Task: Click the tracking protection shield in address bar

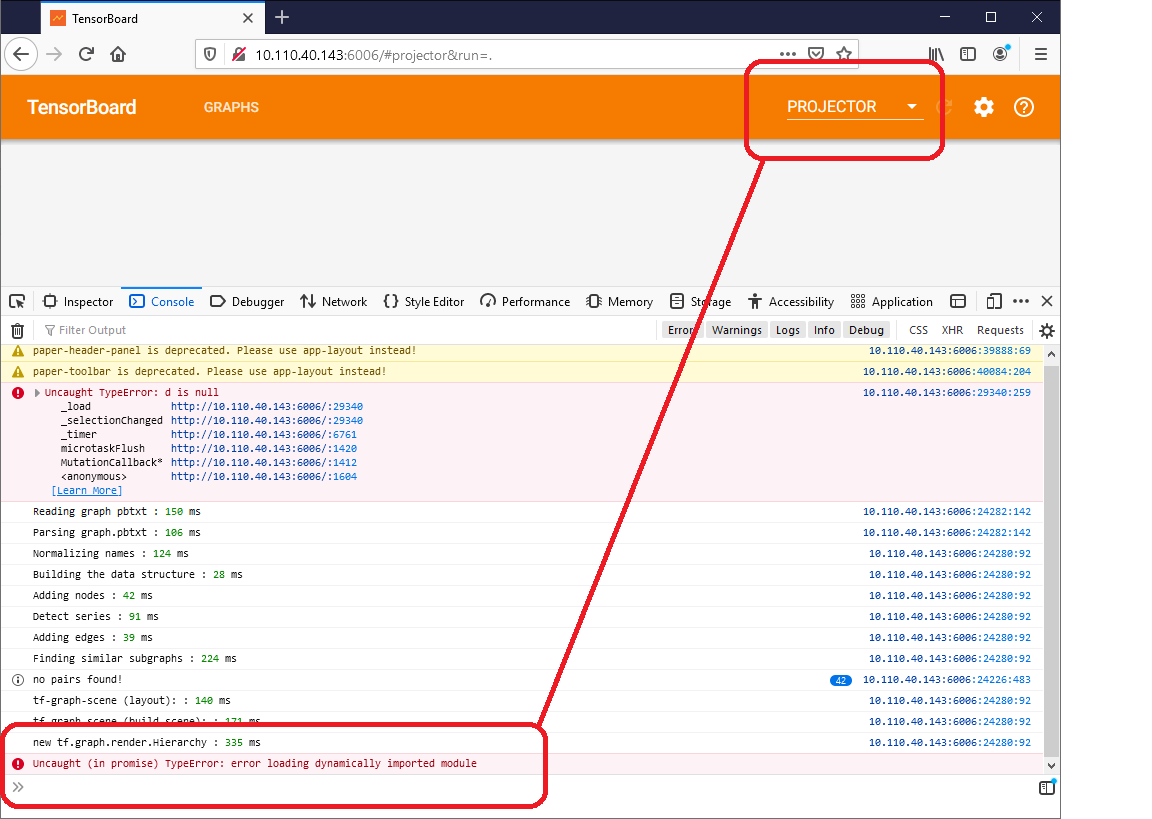Action: coord(210,54)
